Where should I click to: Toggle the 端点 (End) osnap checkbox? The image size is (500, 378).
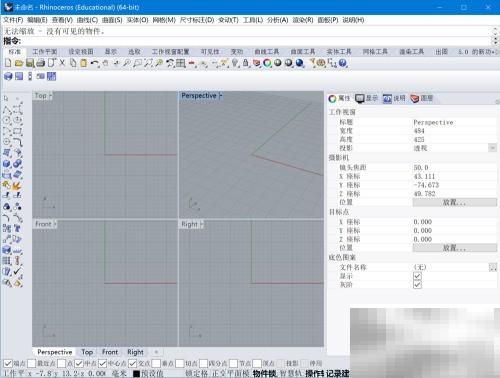(8, 363)
